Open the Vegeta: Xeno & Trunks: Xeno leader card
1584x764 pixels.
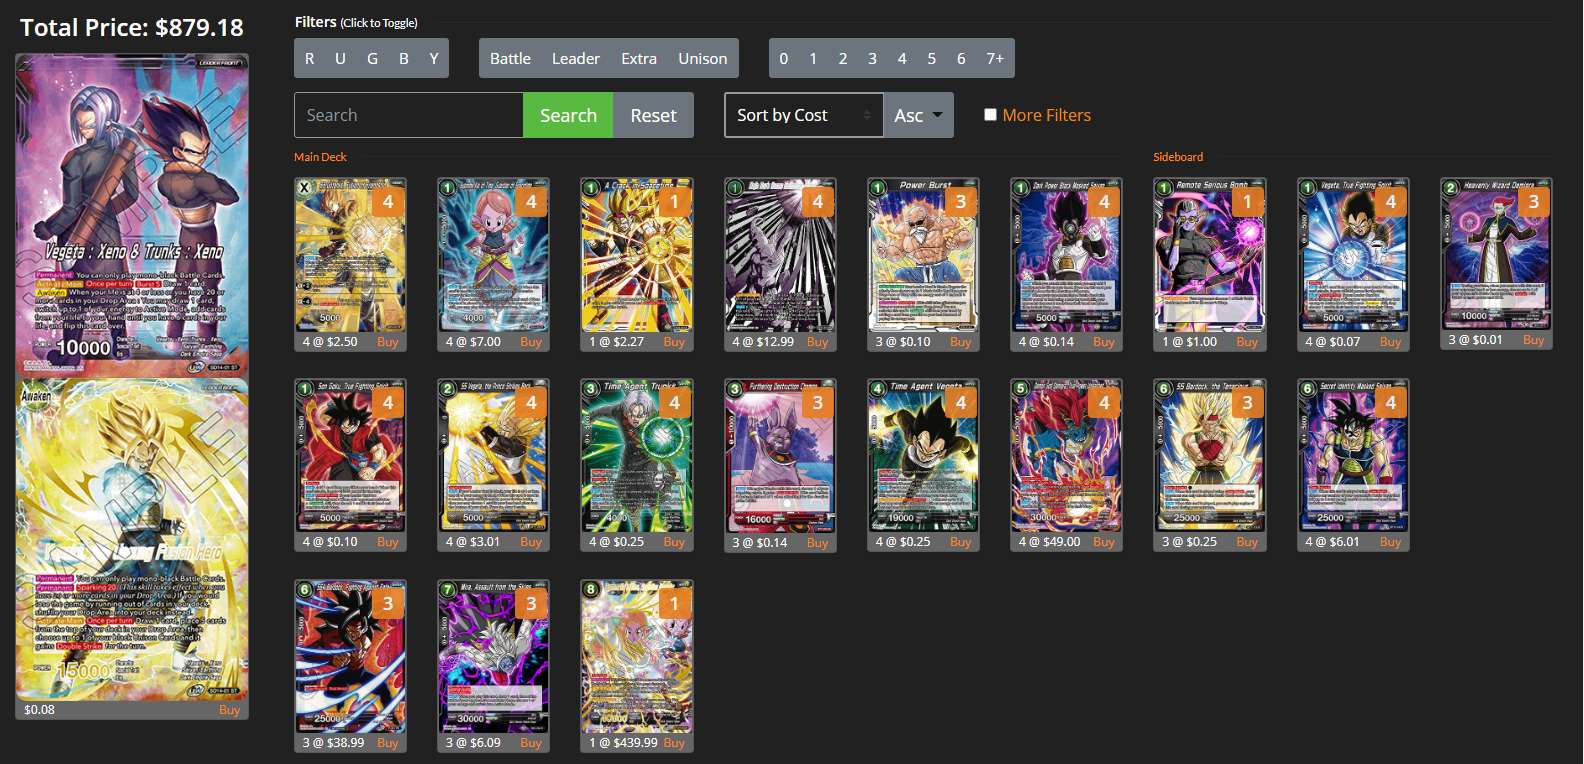[x=132, y=215]
